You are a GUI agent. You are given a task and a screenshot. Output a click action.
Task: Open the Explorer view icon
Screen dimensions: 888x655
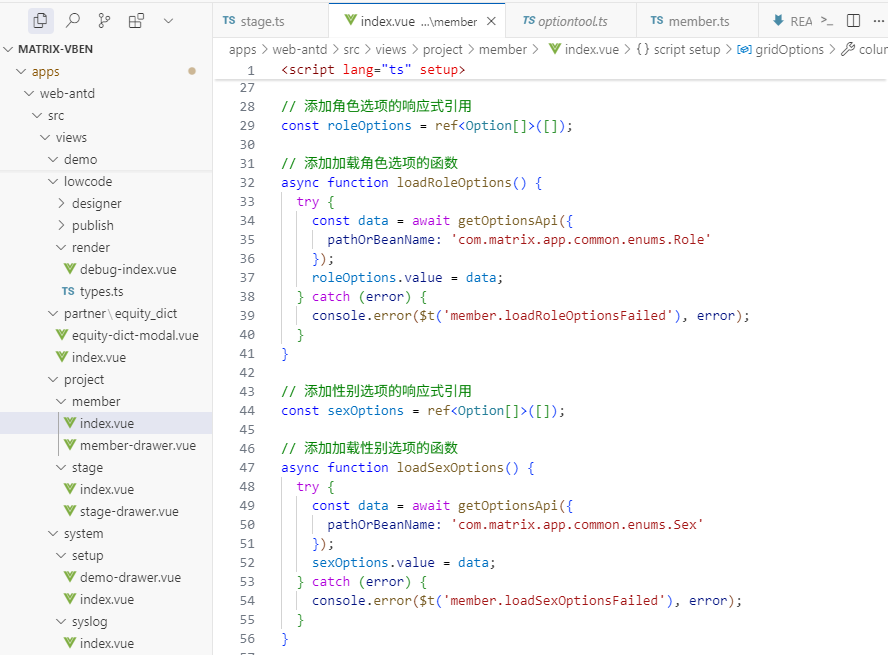pos(40,20)
